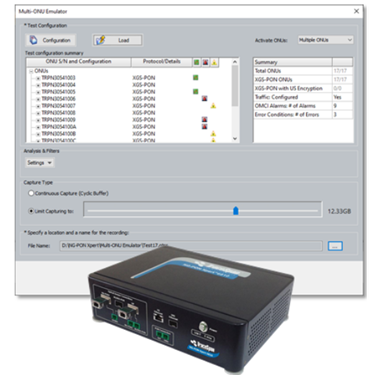Click red alarm icon for TRPN30541006
Screen dimensions: 375x375
click(x=205, y=98)
